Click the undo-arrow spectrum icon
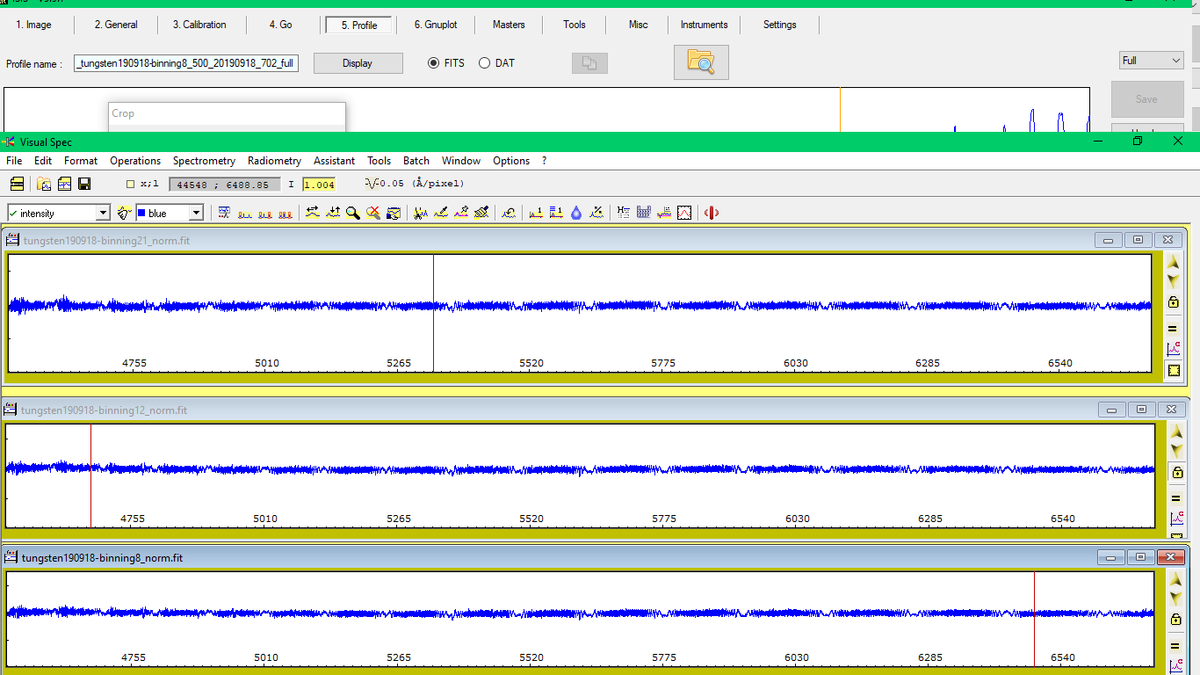 coord(508,212)
